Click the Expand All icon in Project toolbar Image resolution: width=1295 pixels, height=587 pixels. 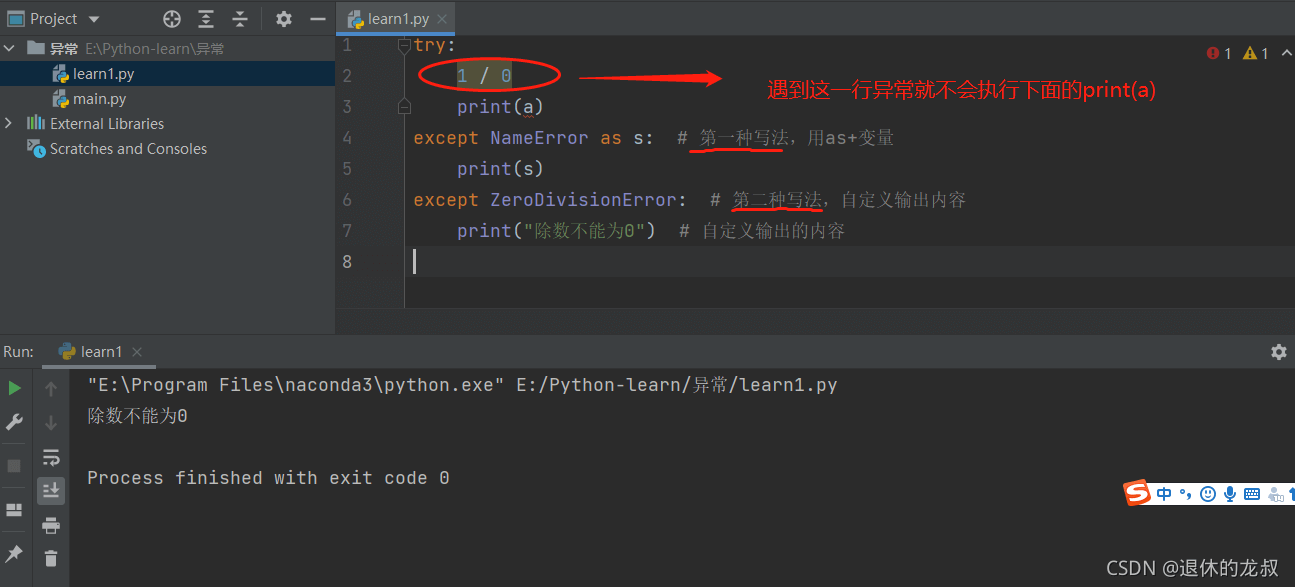pos(206,19)
